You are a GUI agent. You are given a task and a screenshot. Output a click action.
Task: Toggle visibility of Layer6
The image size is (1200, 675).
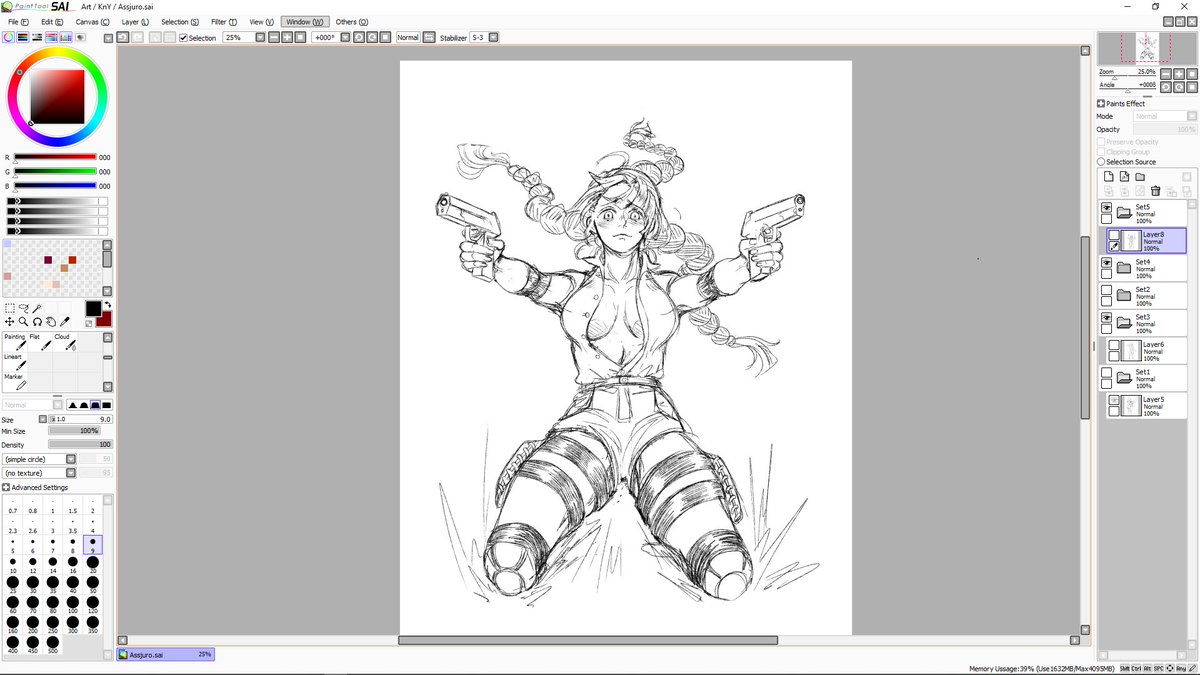(1113, 345)
